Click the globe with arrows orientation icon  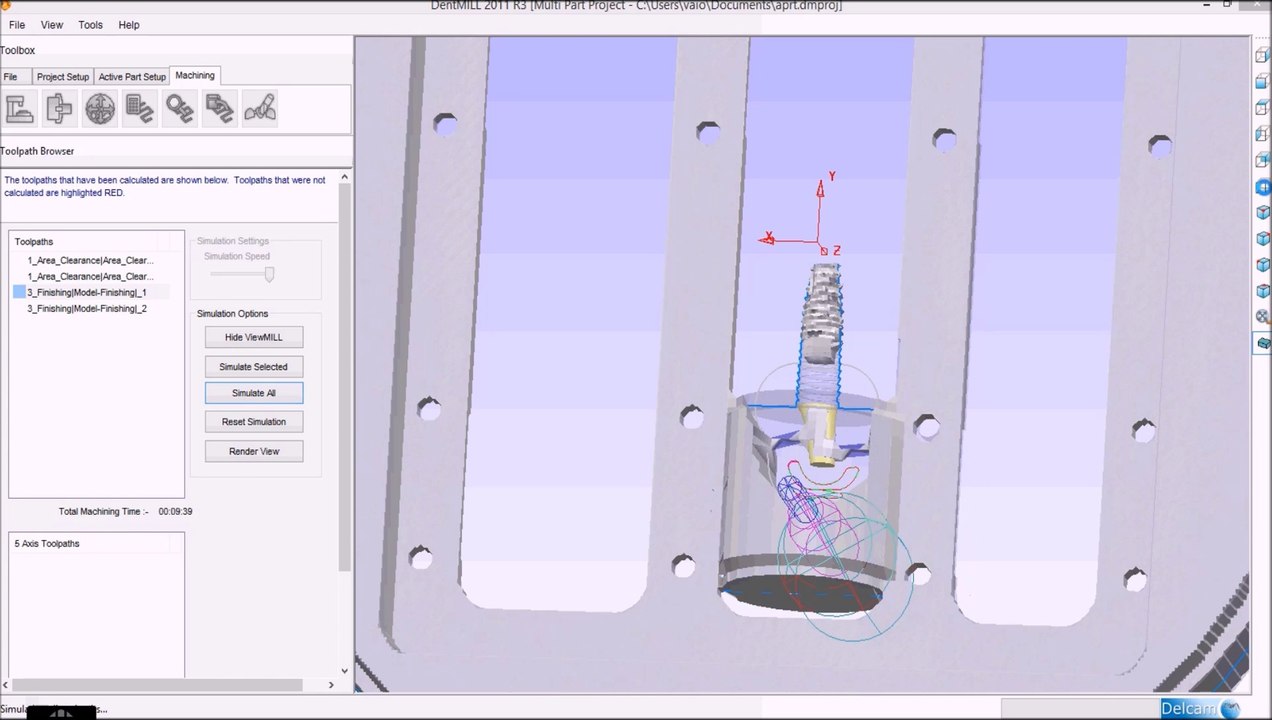coord(100,108)
